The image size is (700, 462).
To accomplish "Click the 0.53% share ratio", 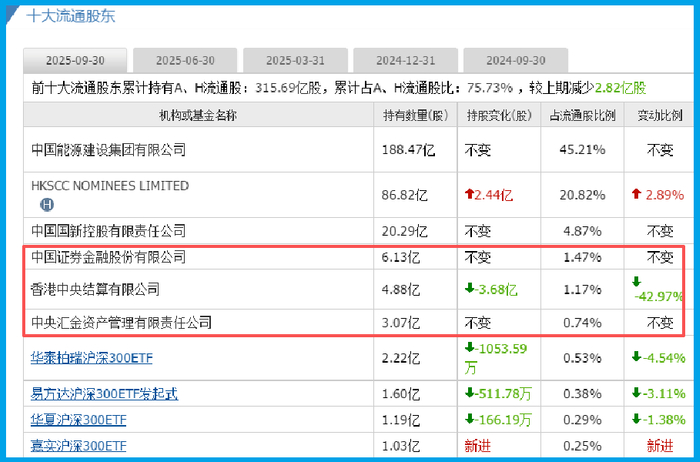I will tap(582, 358).
